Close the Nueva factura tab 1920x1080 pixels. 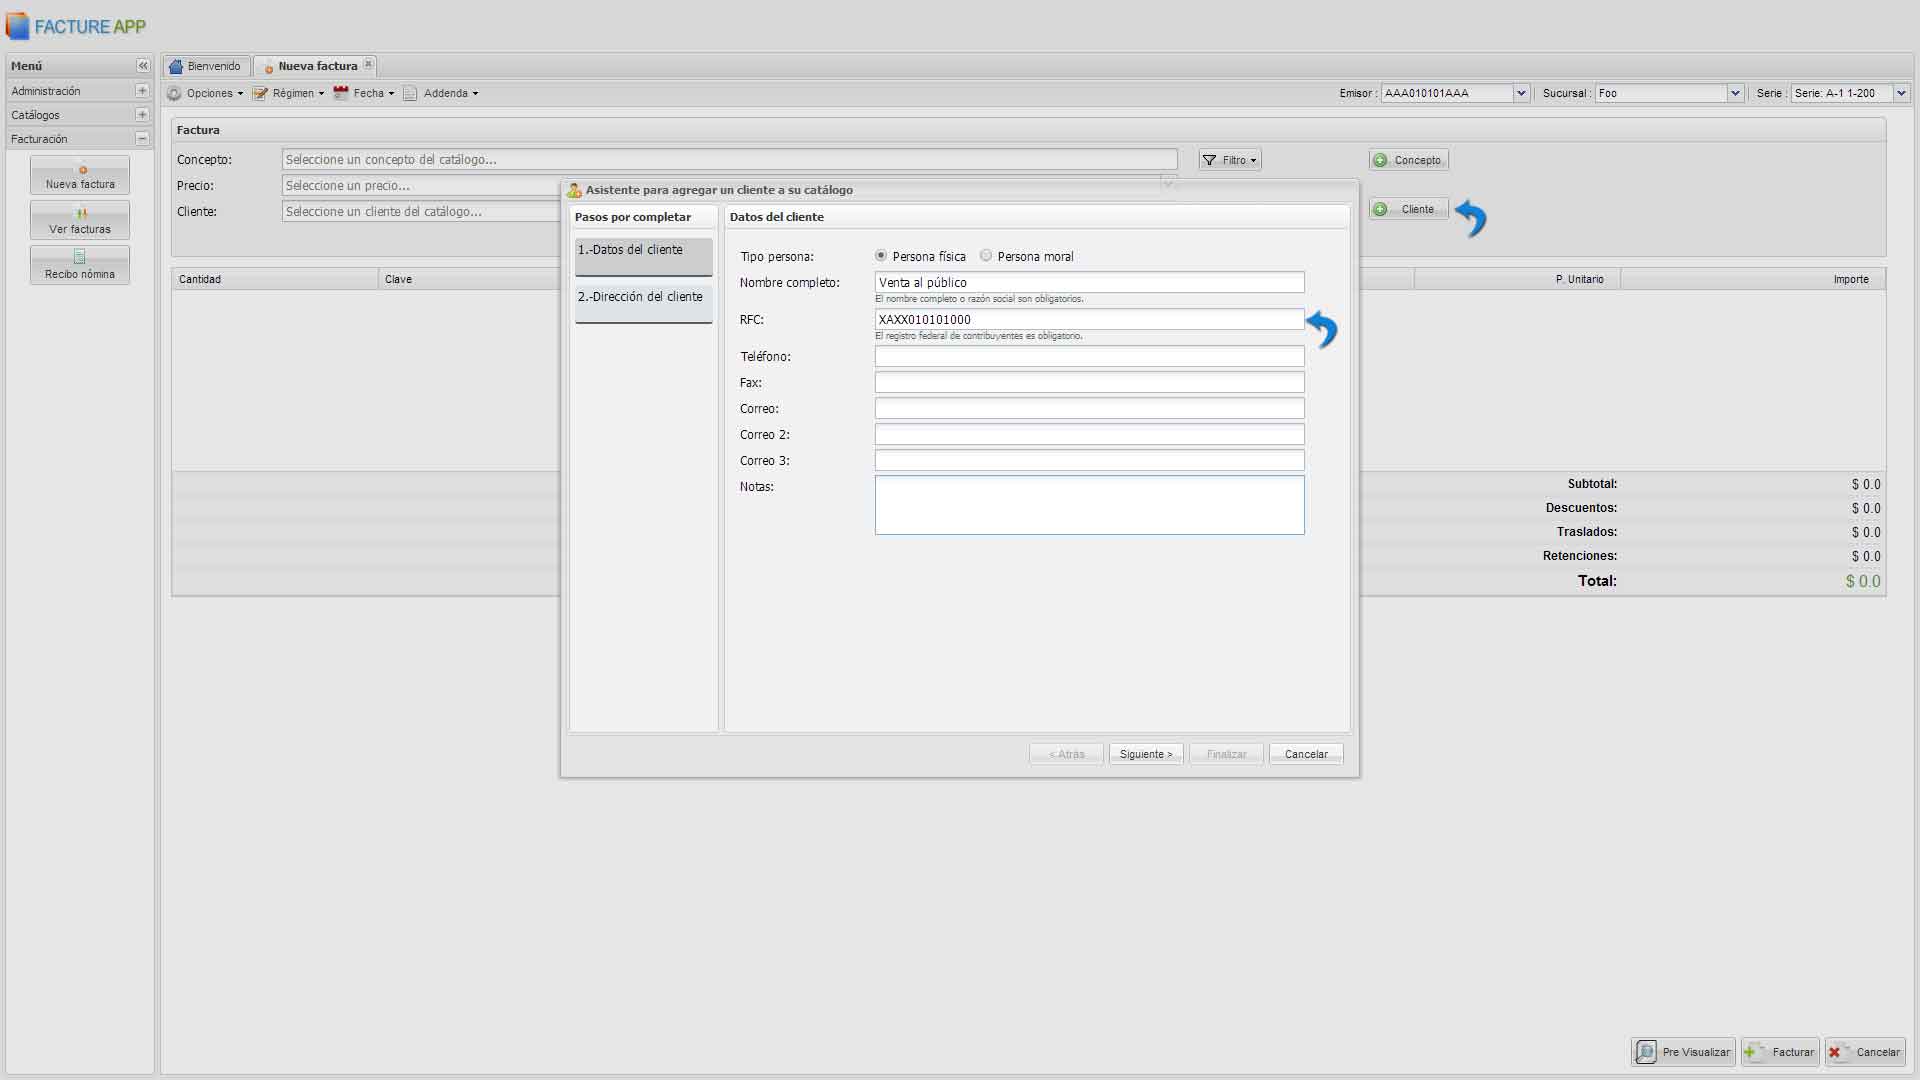click(368, 64)
